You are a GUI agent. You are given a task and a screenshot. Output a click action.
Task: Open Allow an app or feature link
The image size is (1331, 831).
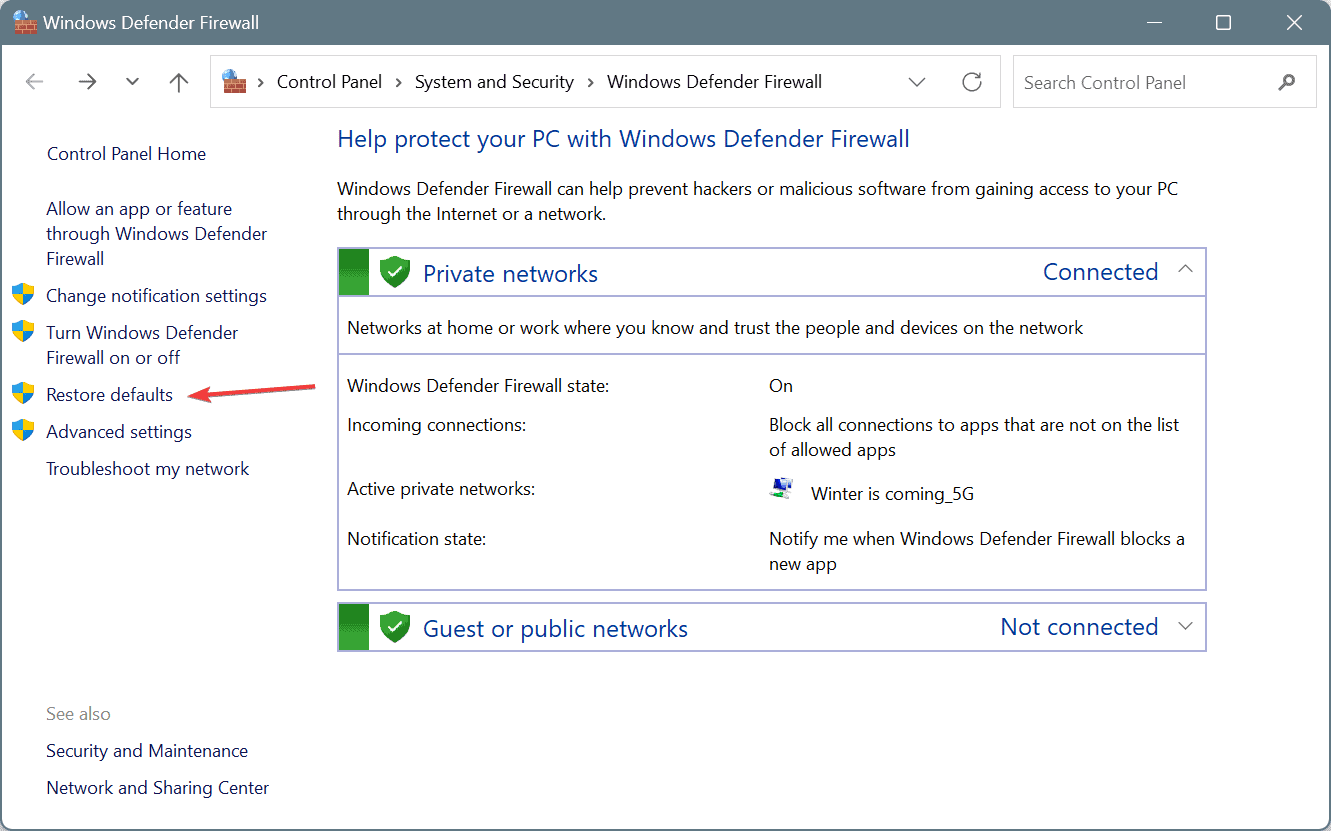click(x=156, y=233)
